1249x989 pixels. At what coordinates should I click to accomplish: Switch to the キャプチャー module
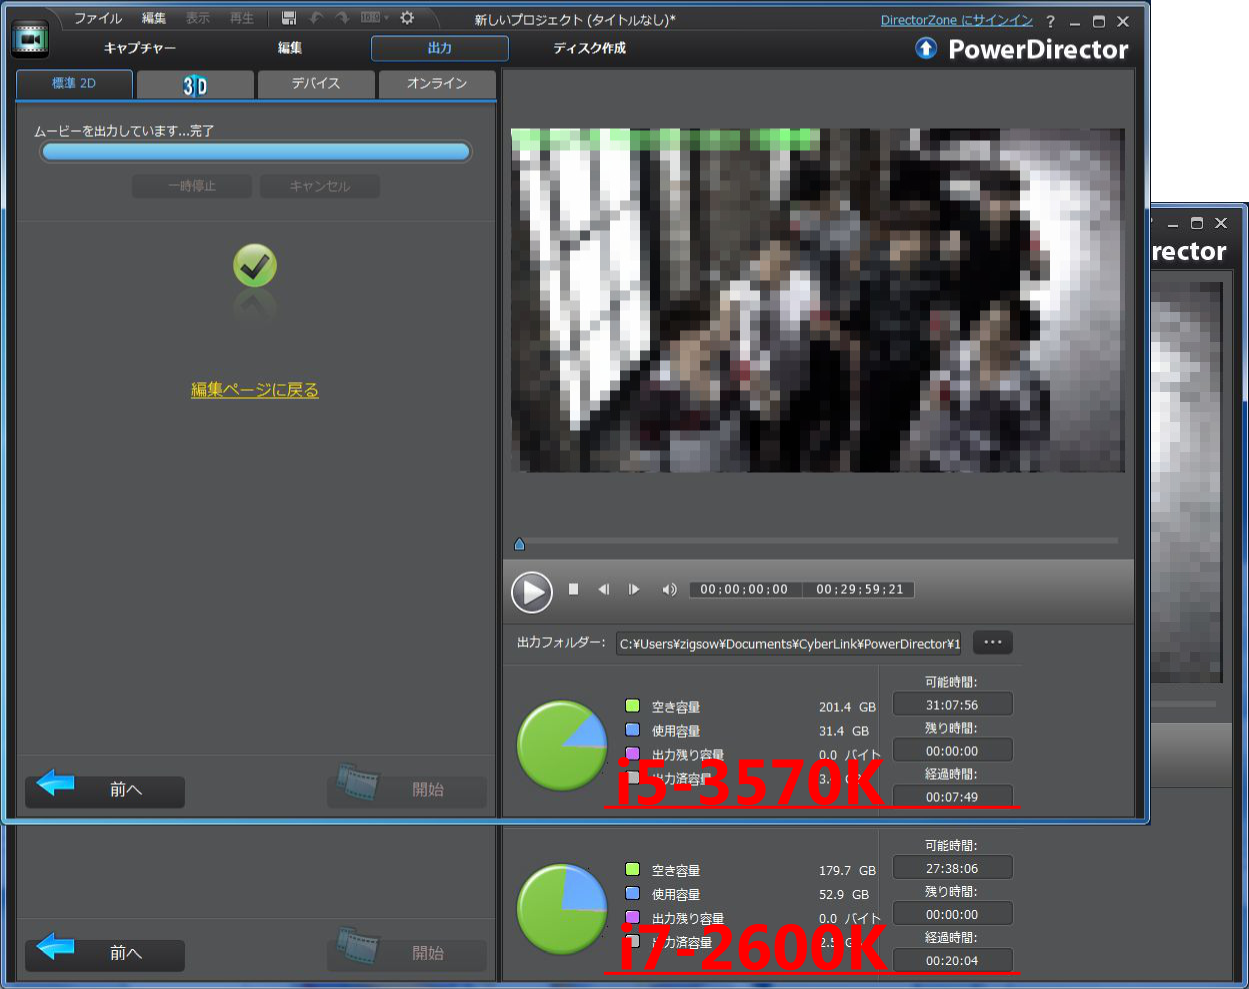(140, 48)
